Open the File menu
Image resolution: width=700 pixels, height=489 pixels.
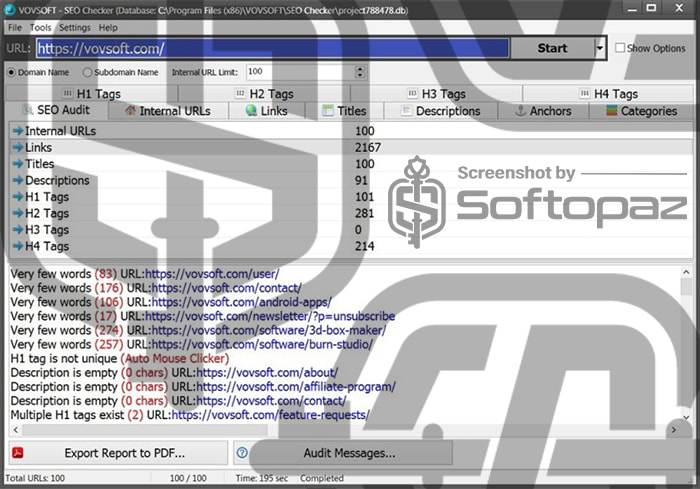(x=15, y=28)
